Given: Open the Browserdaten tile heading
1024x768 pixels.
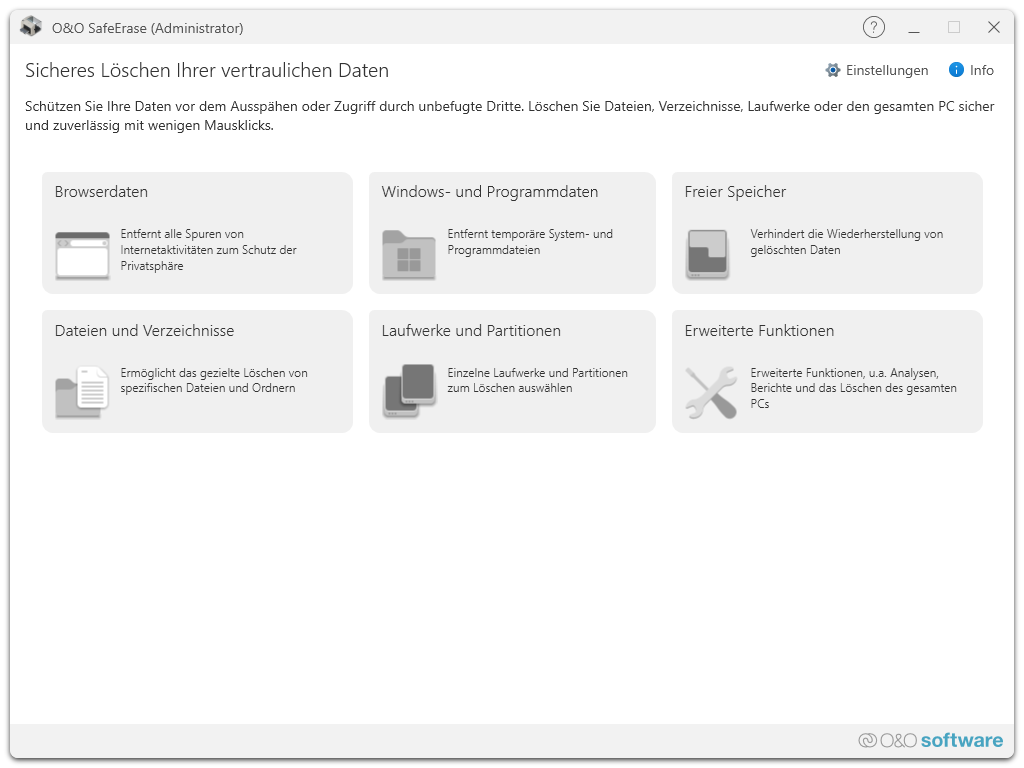Looking at the screenshot, I should (101, 192).
